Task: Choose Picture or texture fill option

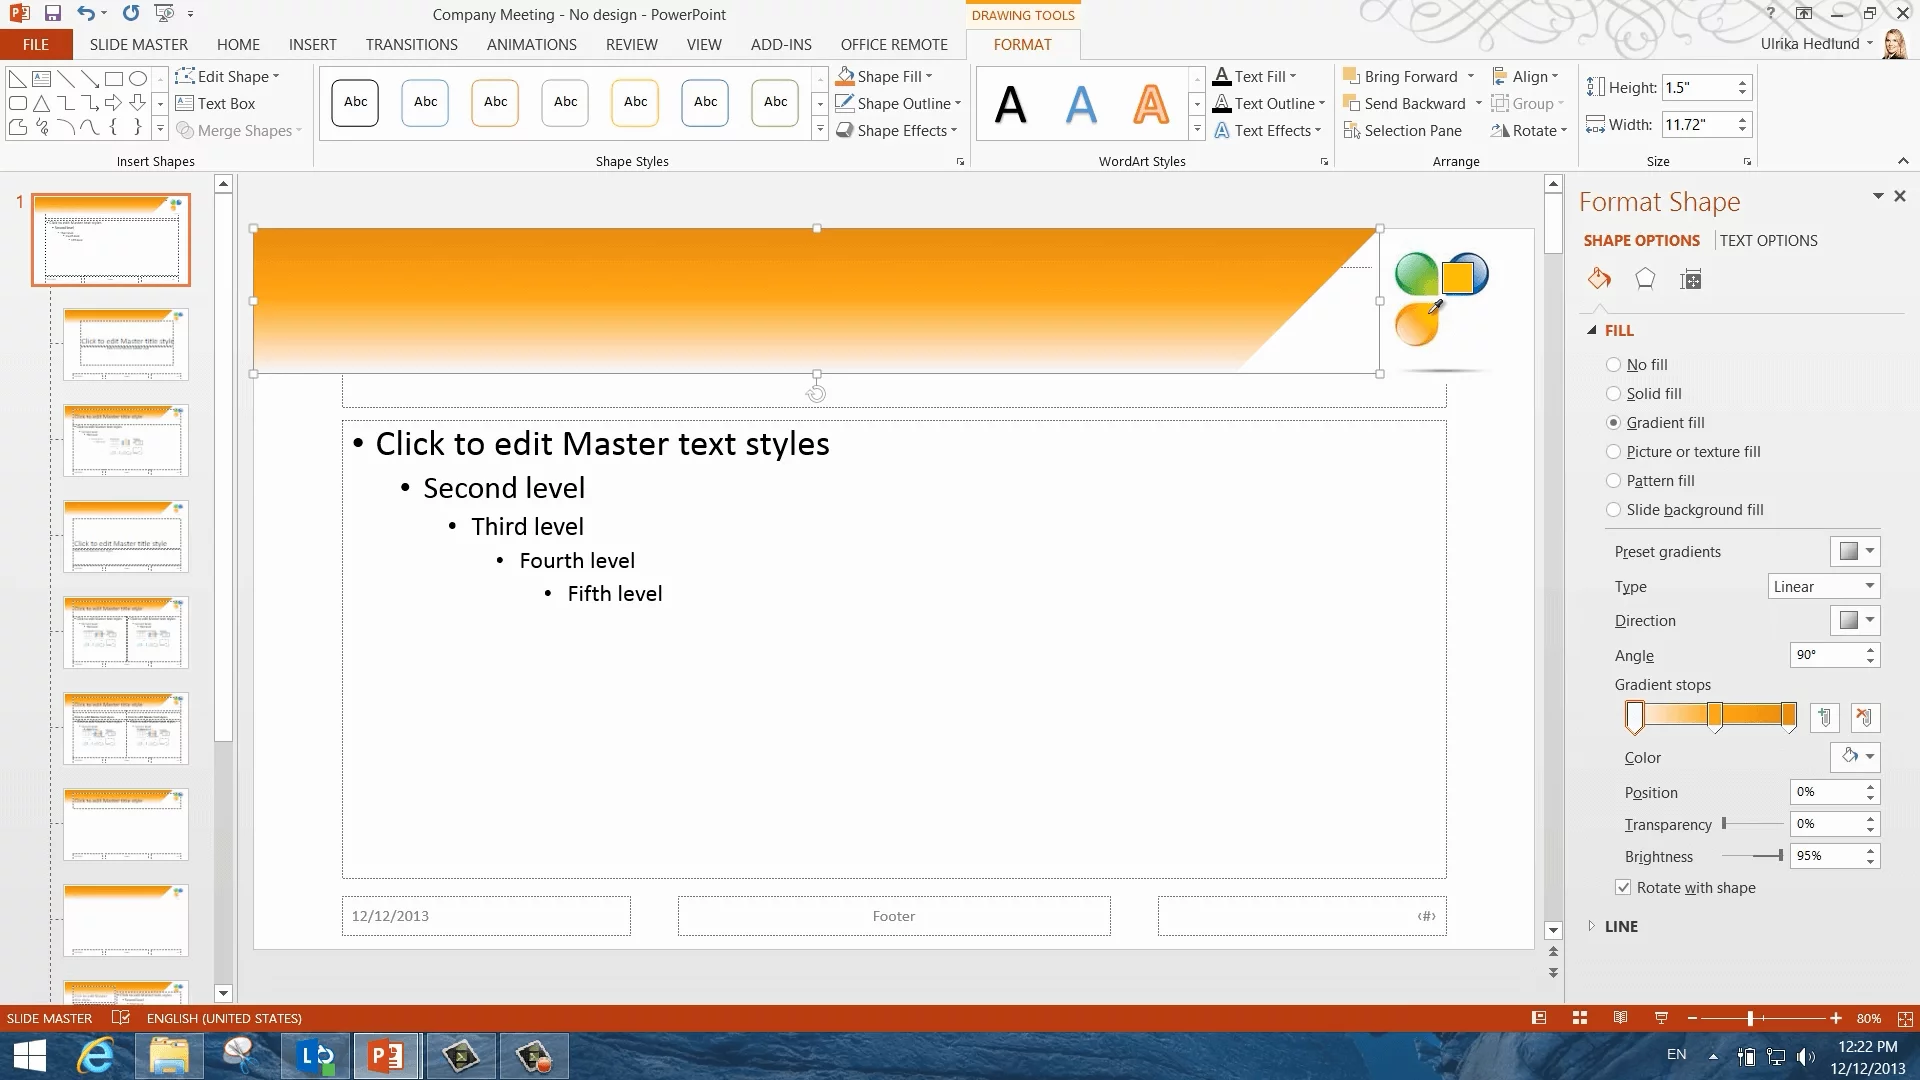Action: coord(1613,452)
